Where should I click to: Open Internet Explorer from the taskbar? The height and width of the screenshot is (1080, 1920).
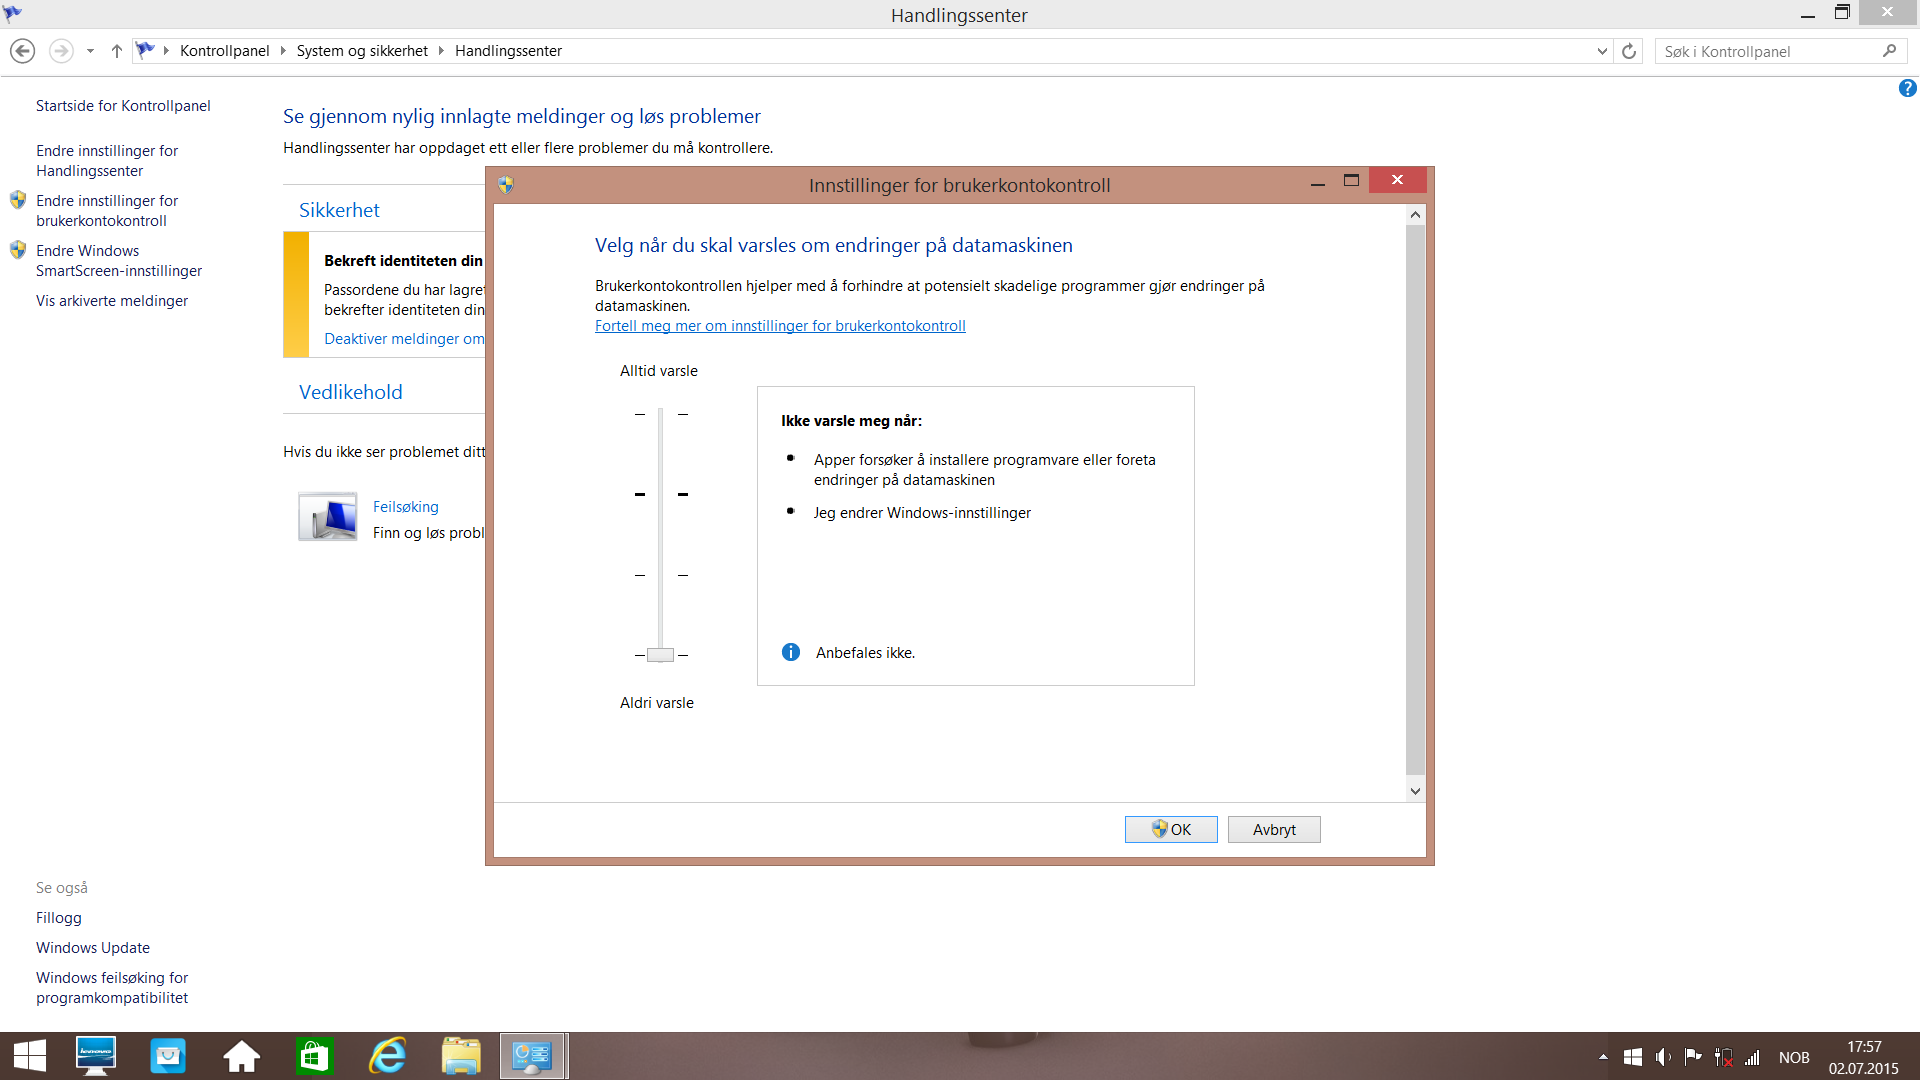pyautogui.click(x=387, y=1056)
